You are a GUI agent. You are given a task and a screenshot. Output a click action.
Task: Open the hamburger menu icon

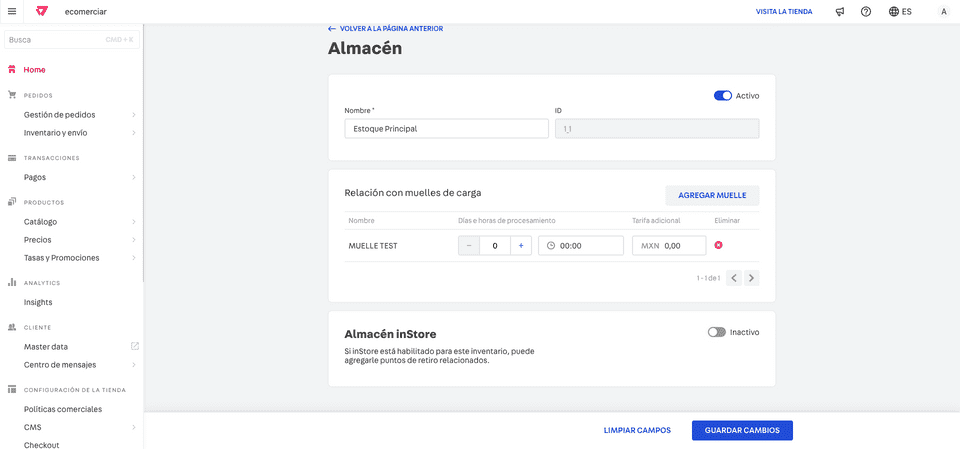[x=12, y=12]
